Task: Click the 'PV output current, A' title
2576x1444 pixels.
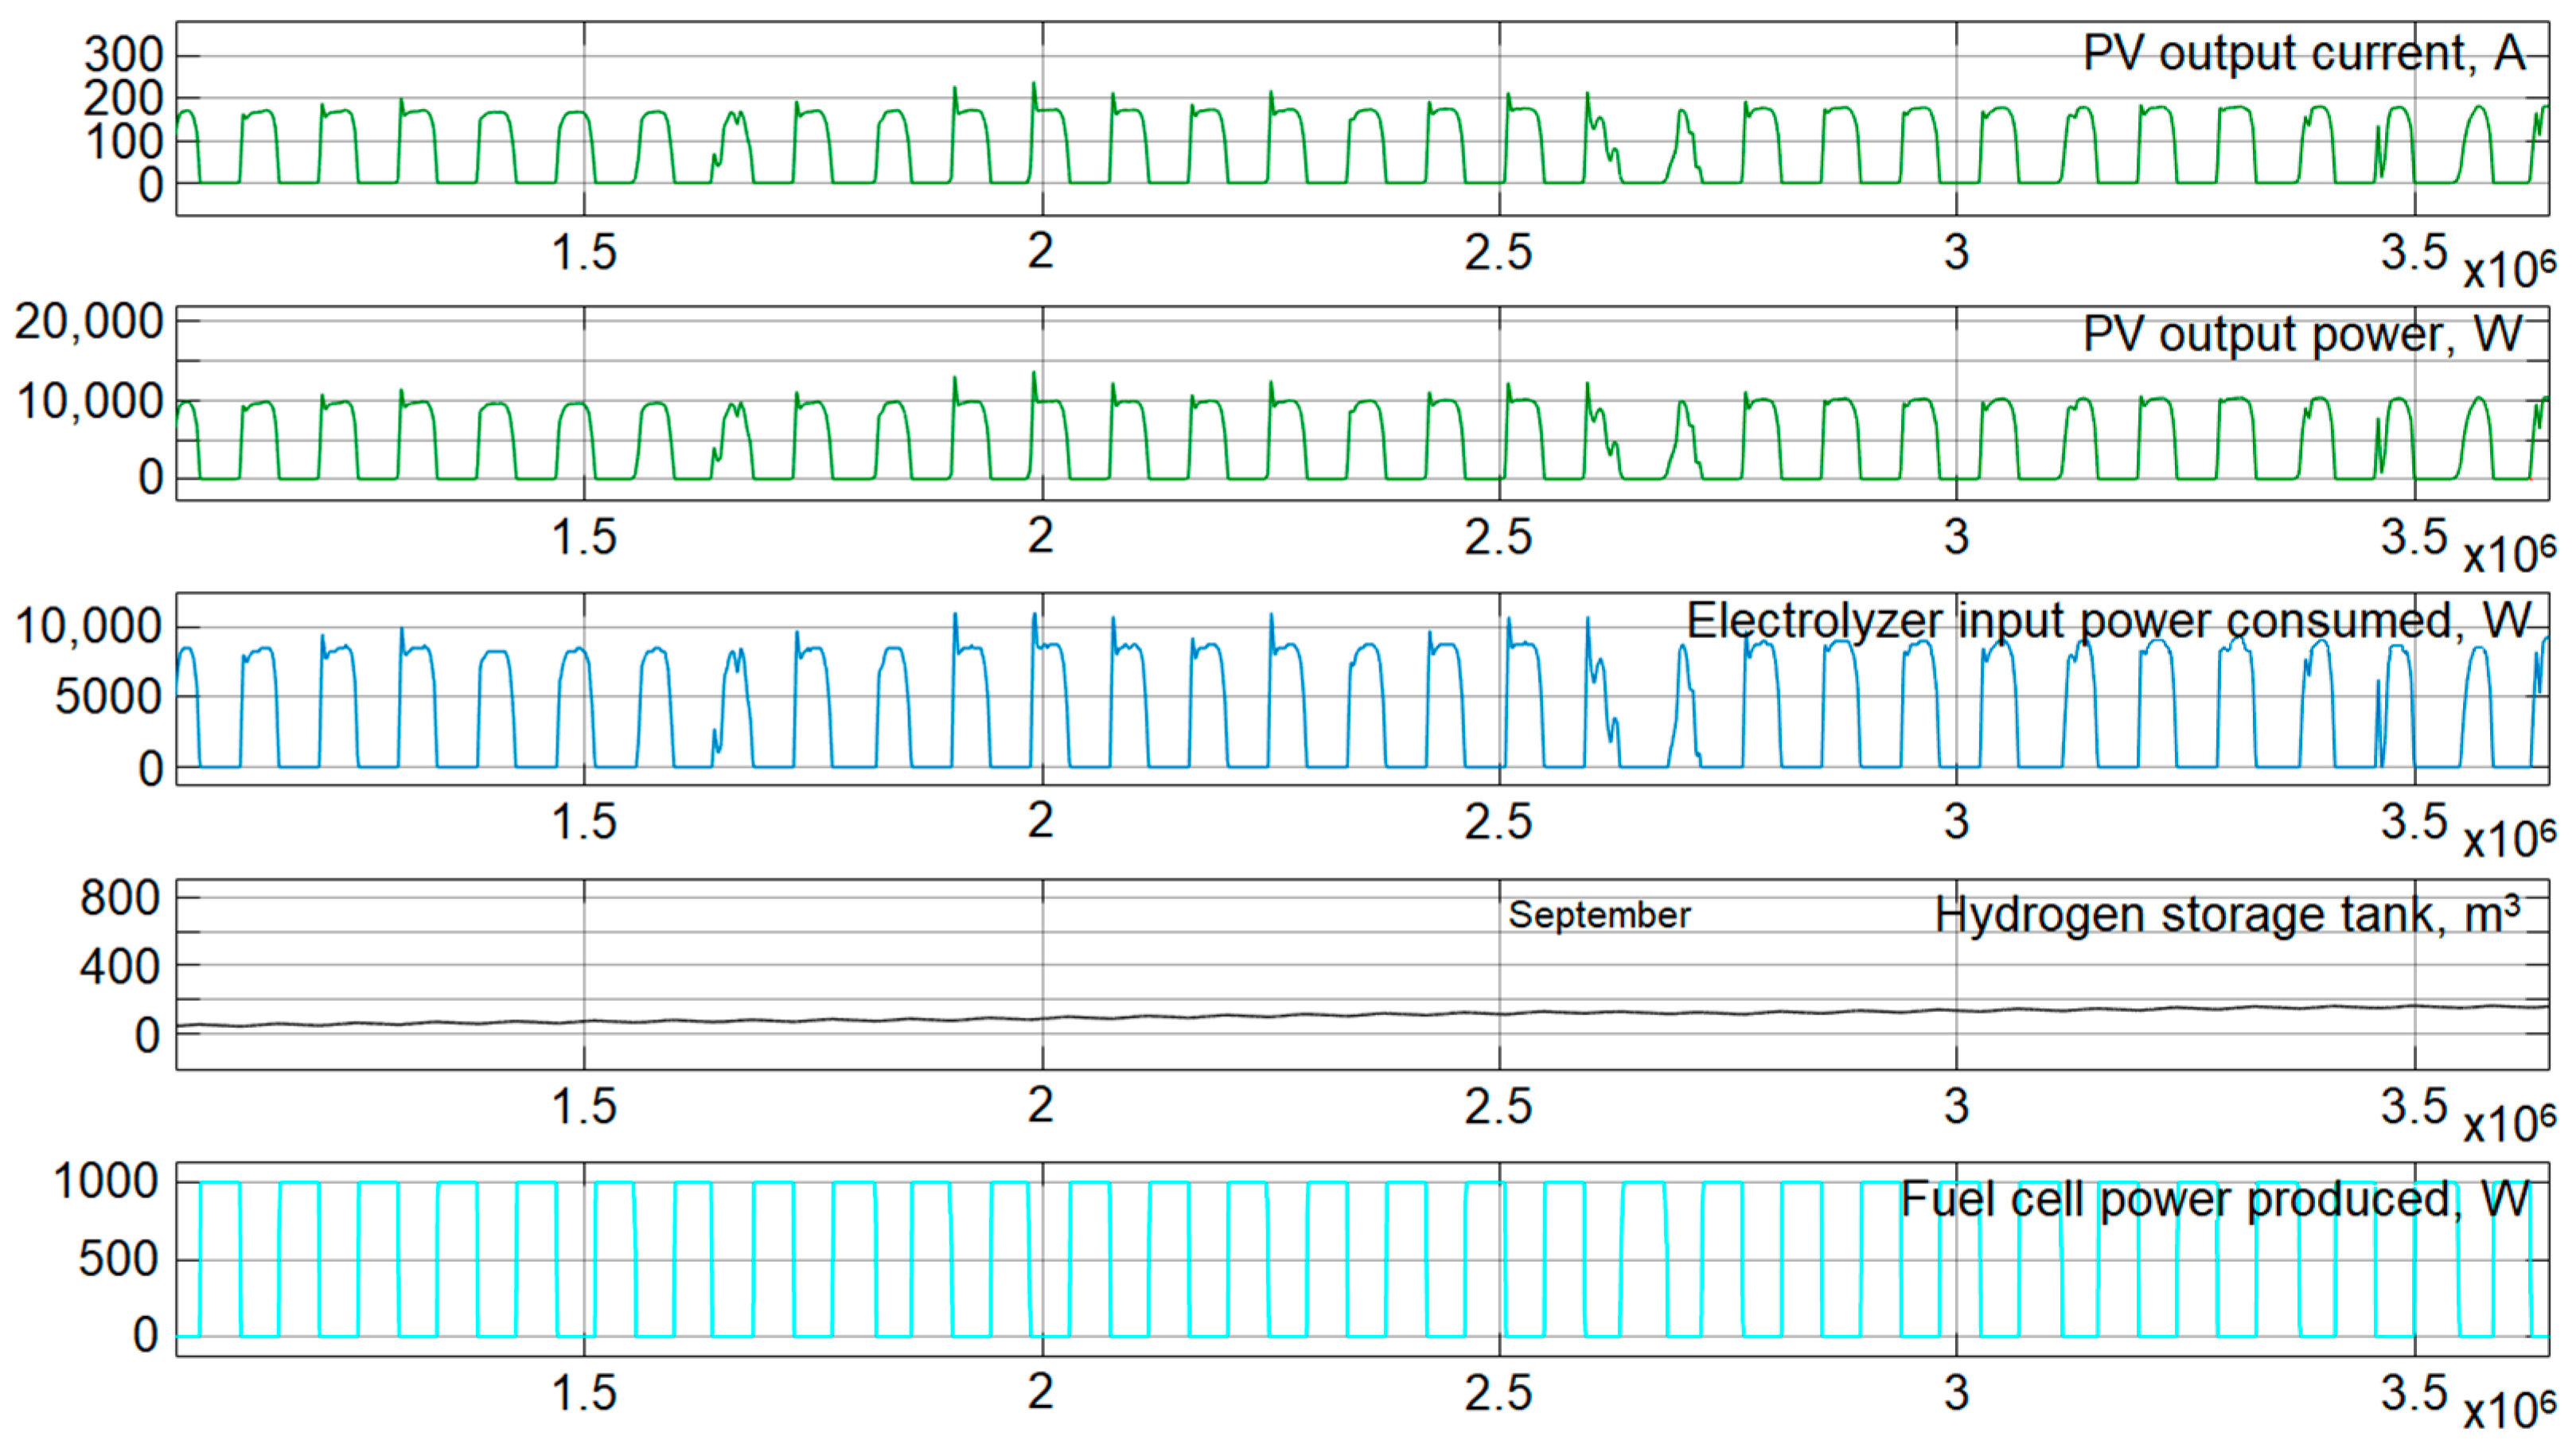Action: pyautogui.click(x=2303, y=53)
